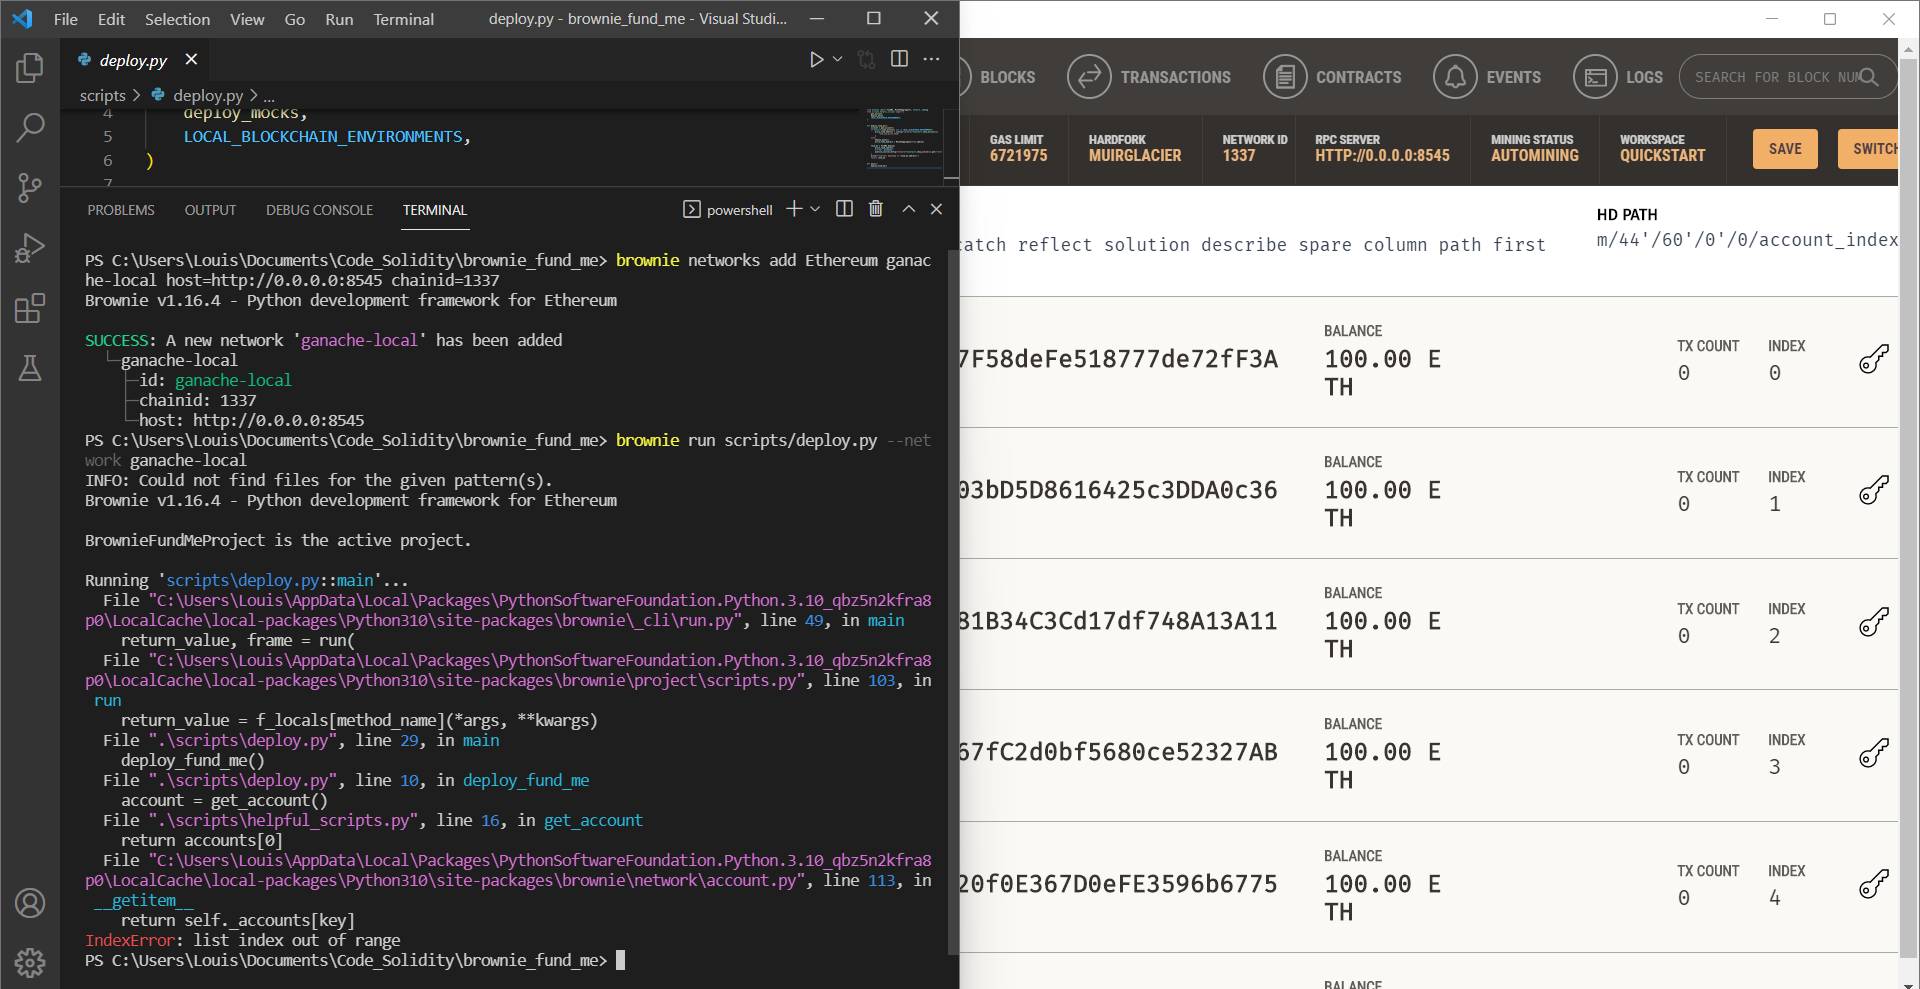Expand the breadcrumb ellipsis after deploy.py
The width and height of the screenshot is (1920, 989).
pos(269,95)
